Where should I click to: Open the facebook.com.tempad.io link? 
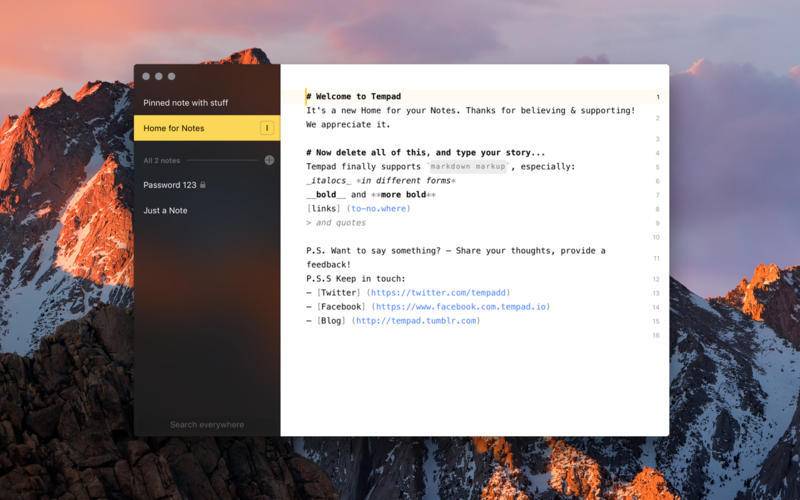pyautogui.click(x=461, y=307)
